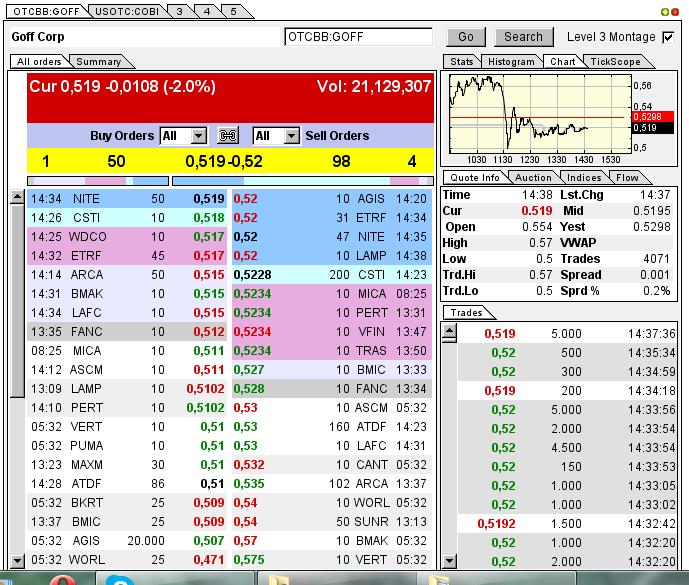Open tab number 5
Image resolution: width=689 pixels, height=585 pixels.
pos(234,11)
